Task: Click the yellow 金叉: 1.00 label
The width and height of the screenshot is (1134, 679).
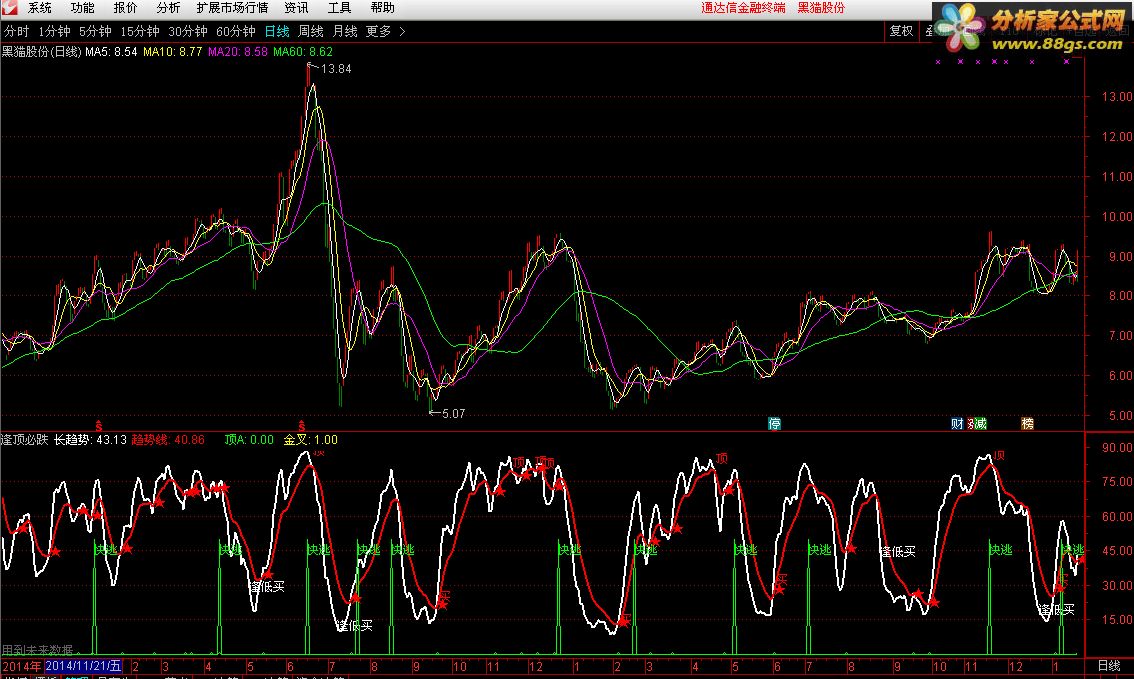Action: point(310,440)
